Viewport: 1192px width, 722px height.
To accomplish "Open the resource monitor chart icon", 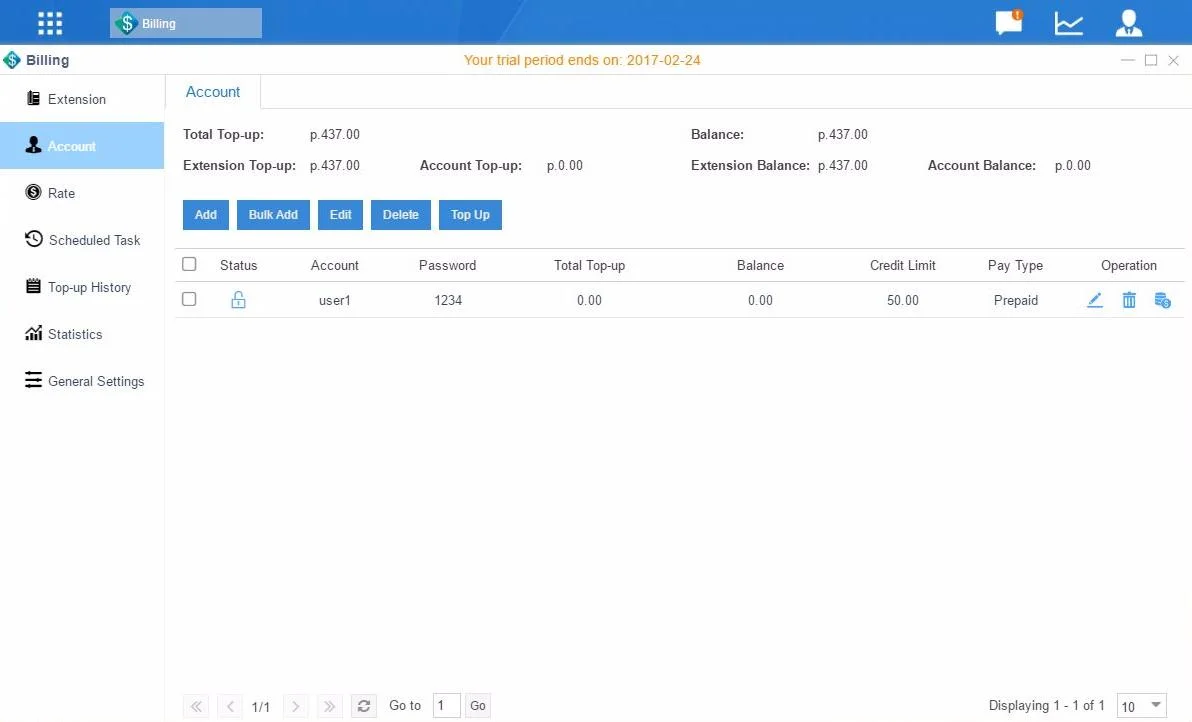I will 1069,23.
